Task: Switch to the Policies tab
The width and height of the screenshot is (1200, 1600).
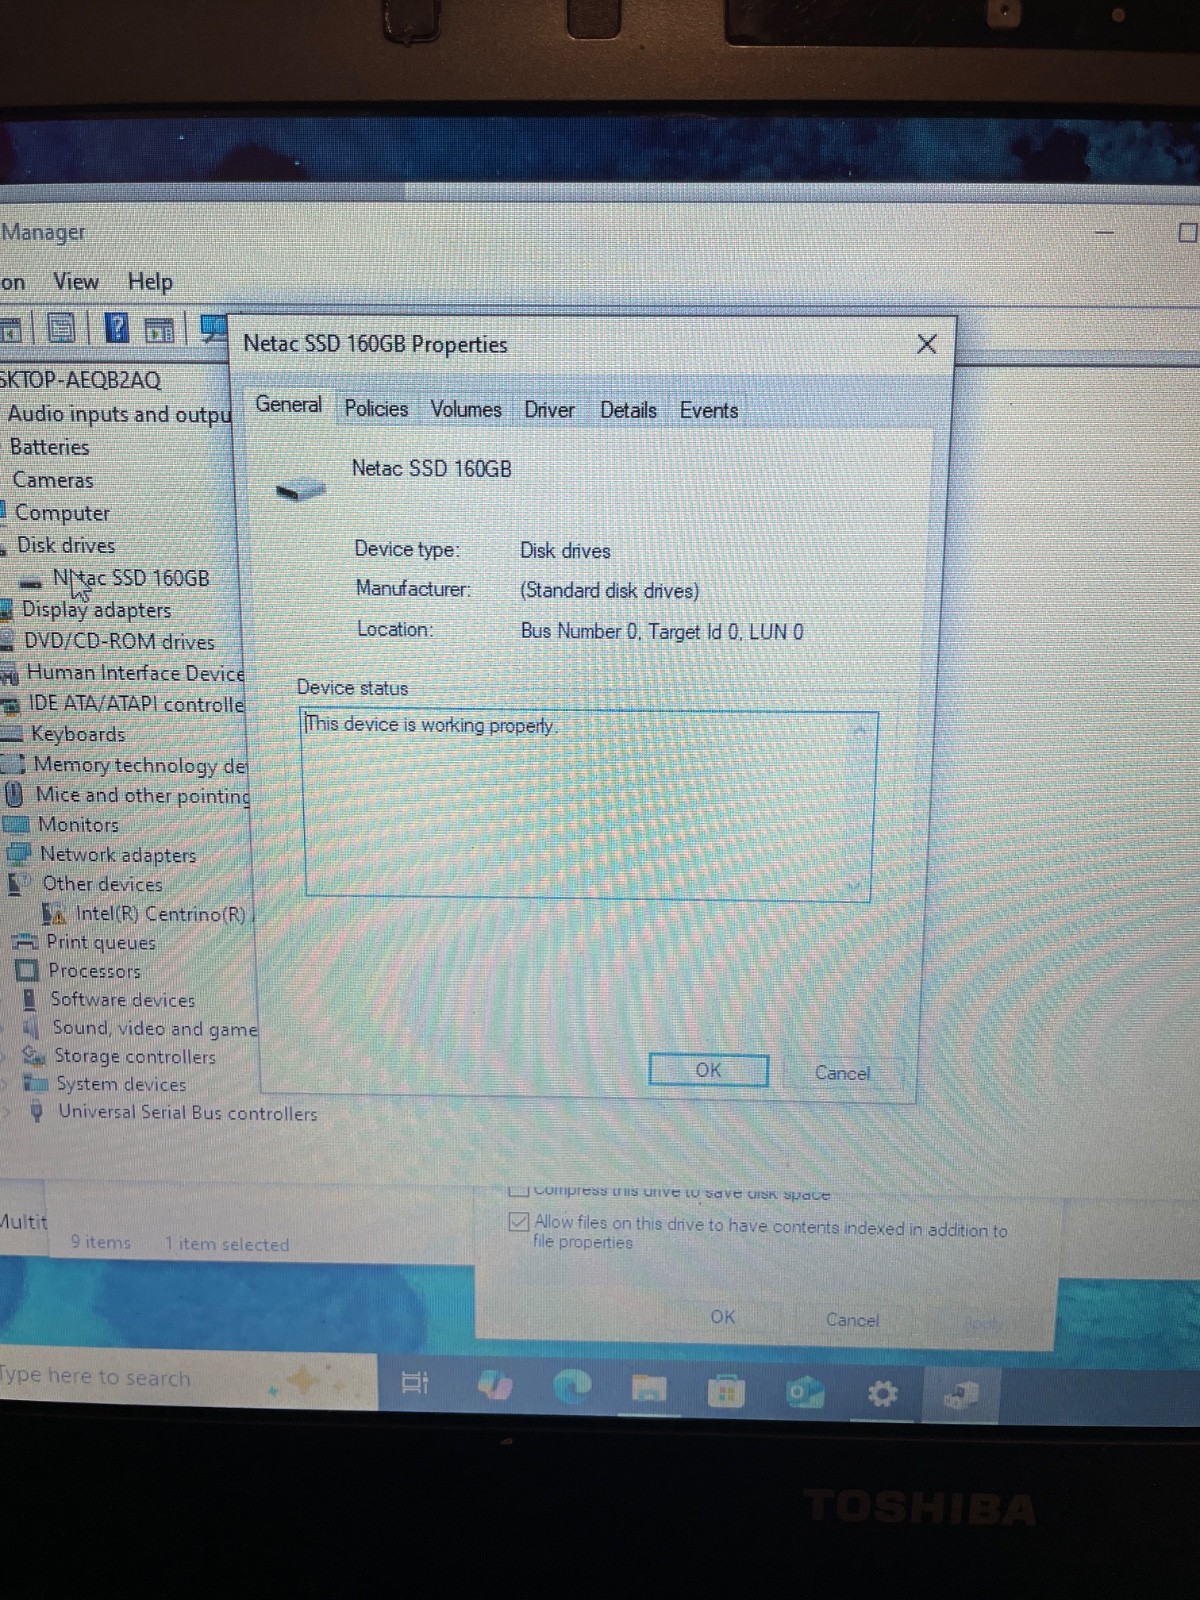Action: click(376, 408)
